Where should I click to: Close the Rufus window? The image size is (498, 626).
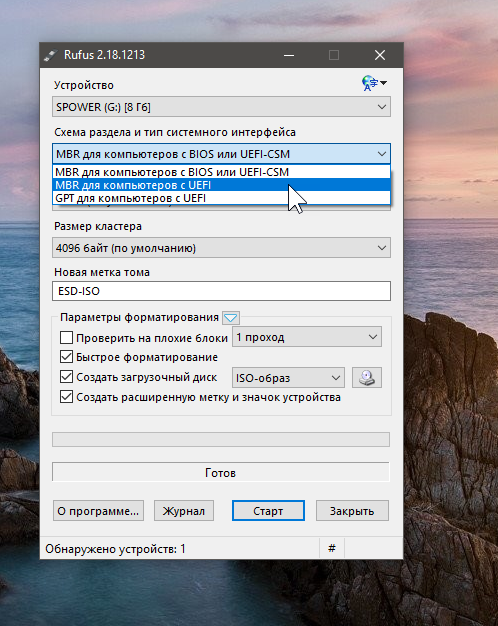[380, 55]
